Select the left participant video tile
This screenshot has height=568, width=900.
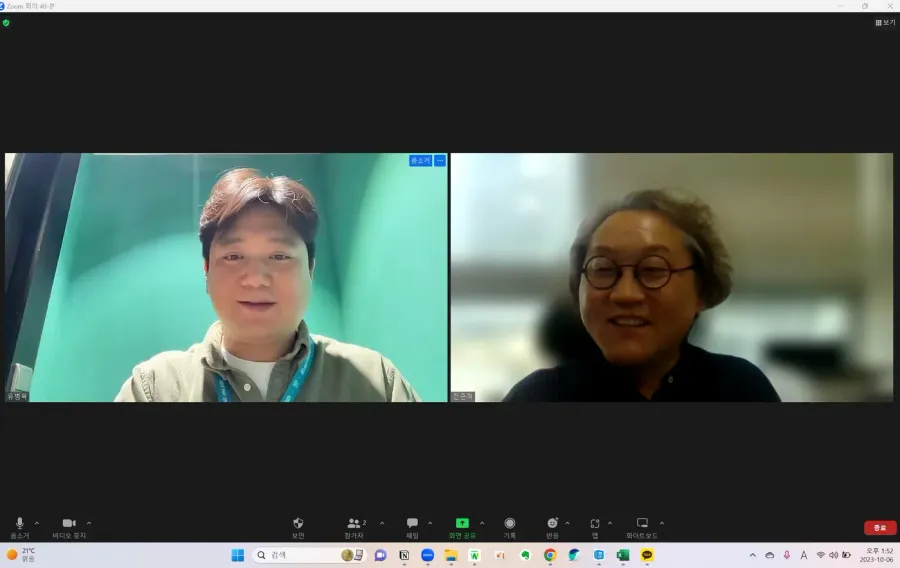click(226, 277)
